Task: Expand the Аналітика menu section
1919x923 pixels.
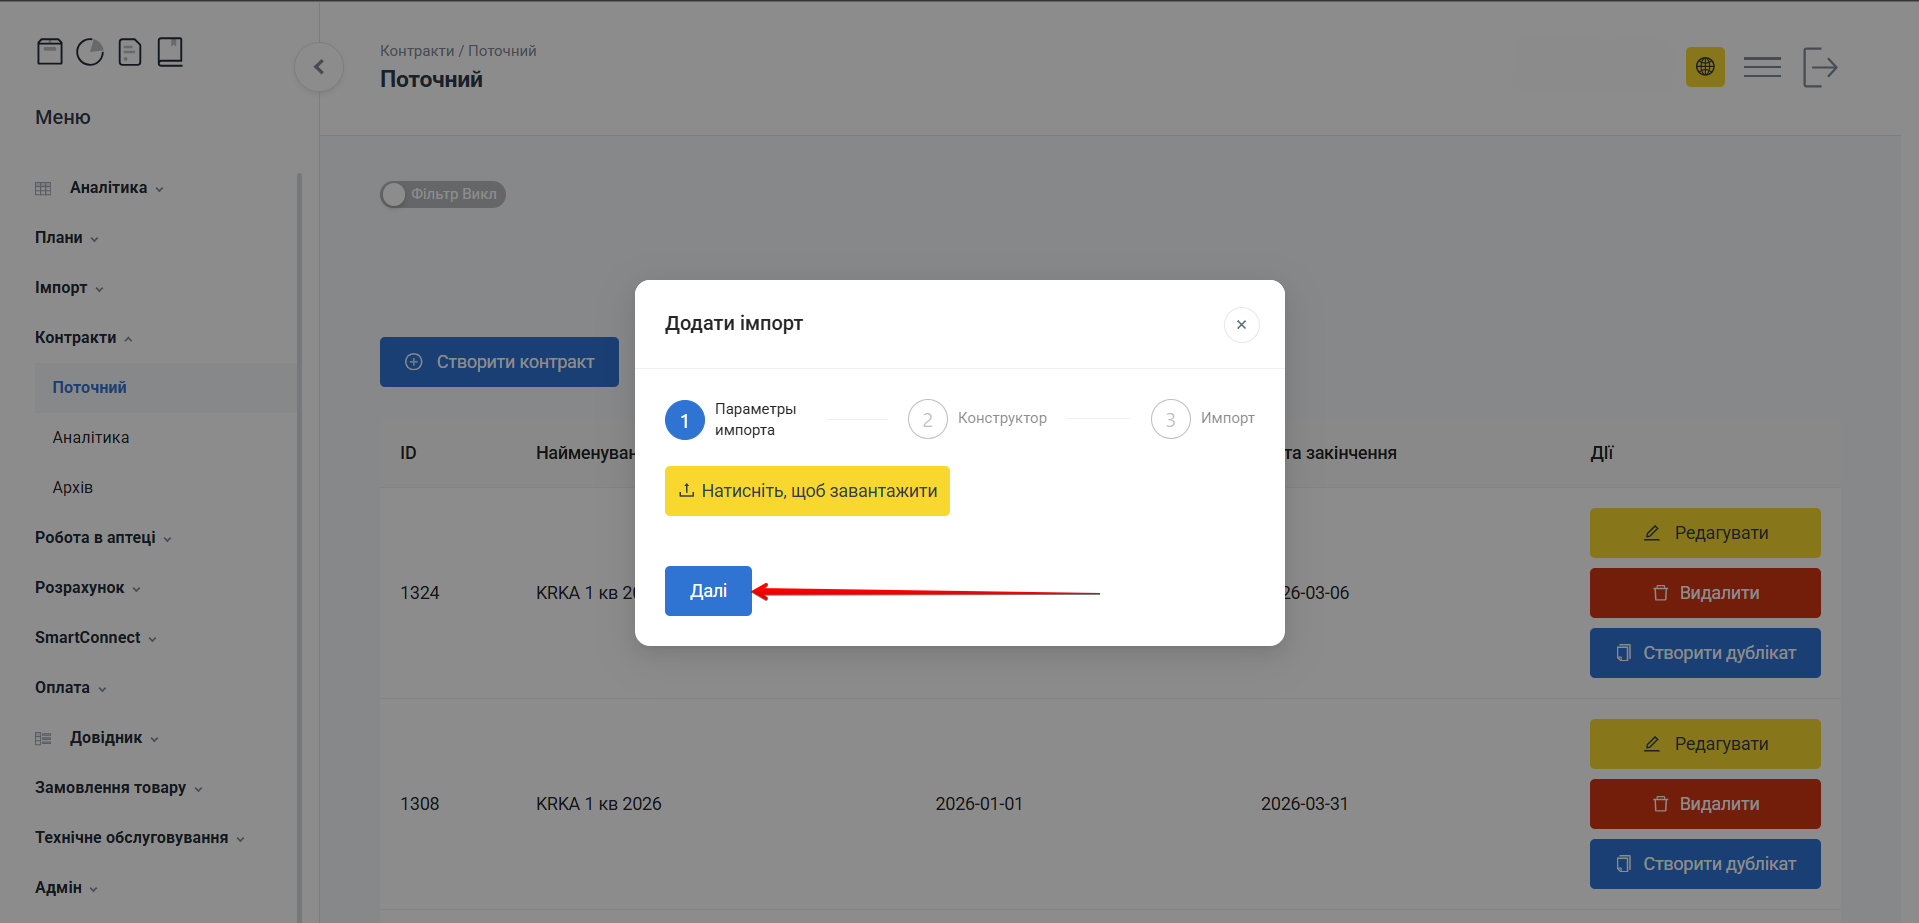Action: (x=108, y=188)
